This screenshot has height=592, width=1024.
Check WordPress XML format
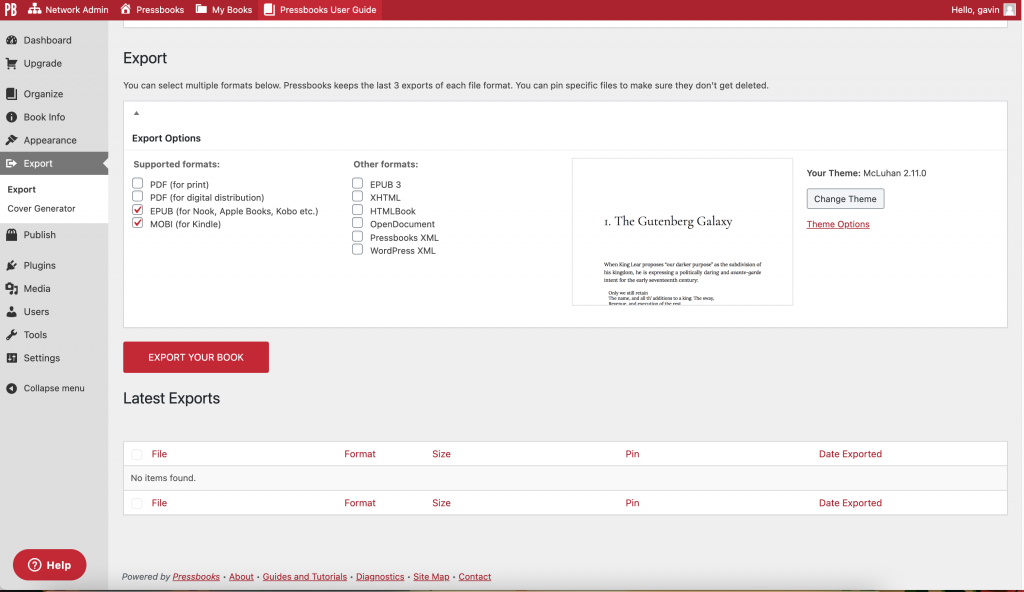357,250
